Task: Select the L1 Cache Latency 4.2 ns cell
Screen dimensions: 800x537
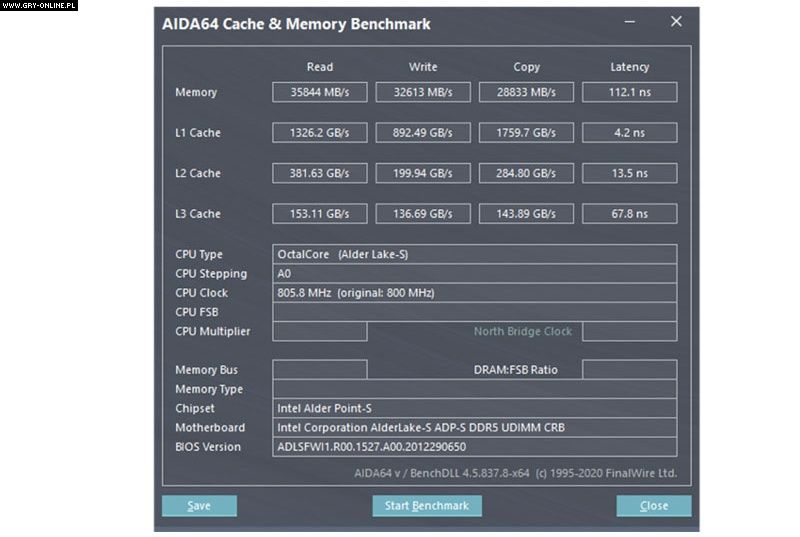Action: [629, 133]
